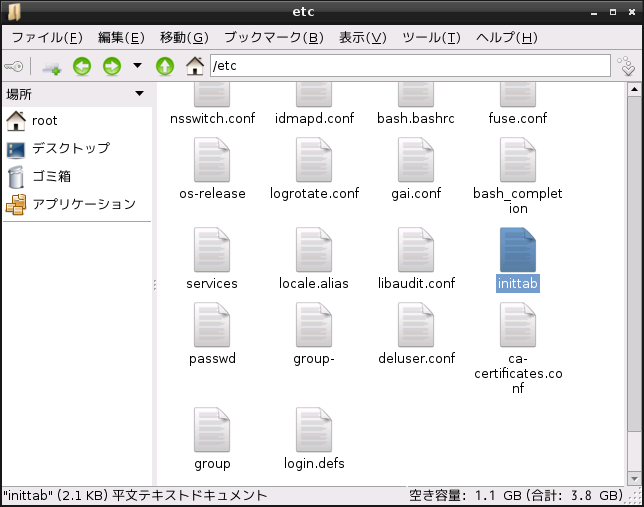Select root in the places list
The height and width of the screenshot is (507, 644).
(44, 120)
